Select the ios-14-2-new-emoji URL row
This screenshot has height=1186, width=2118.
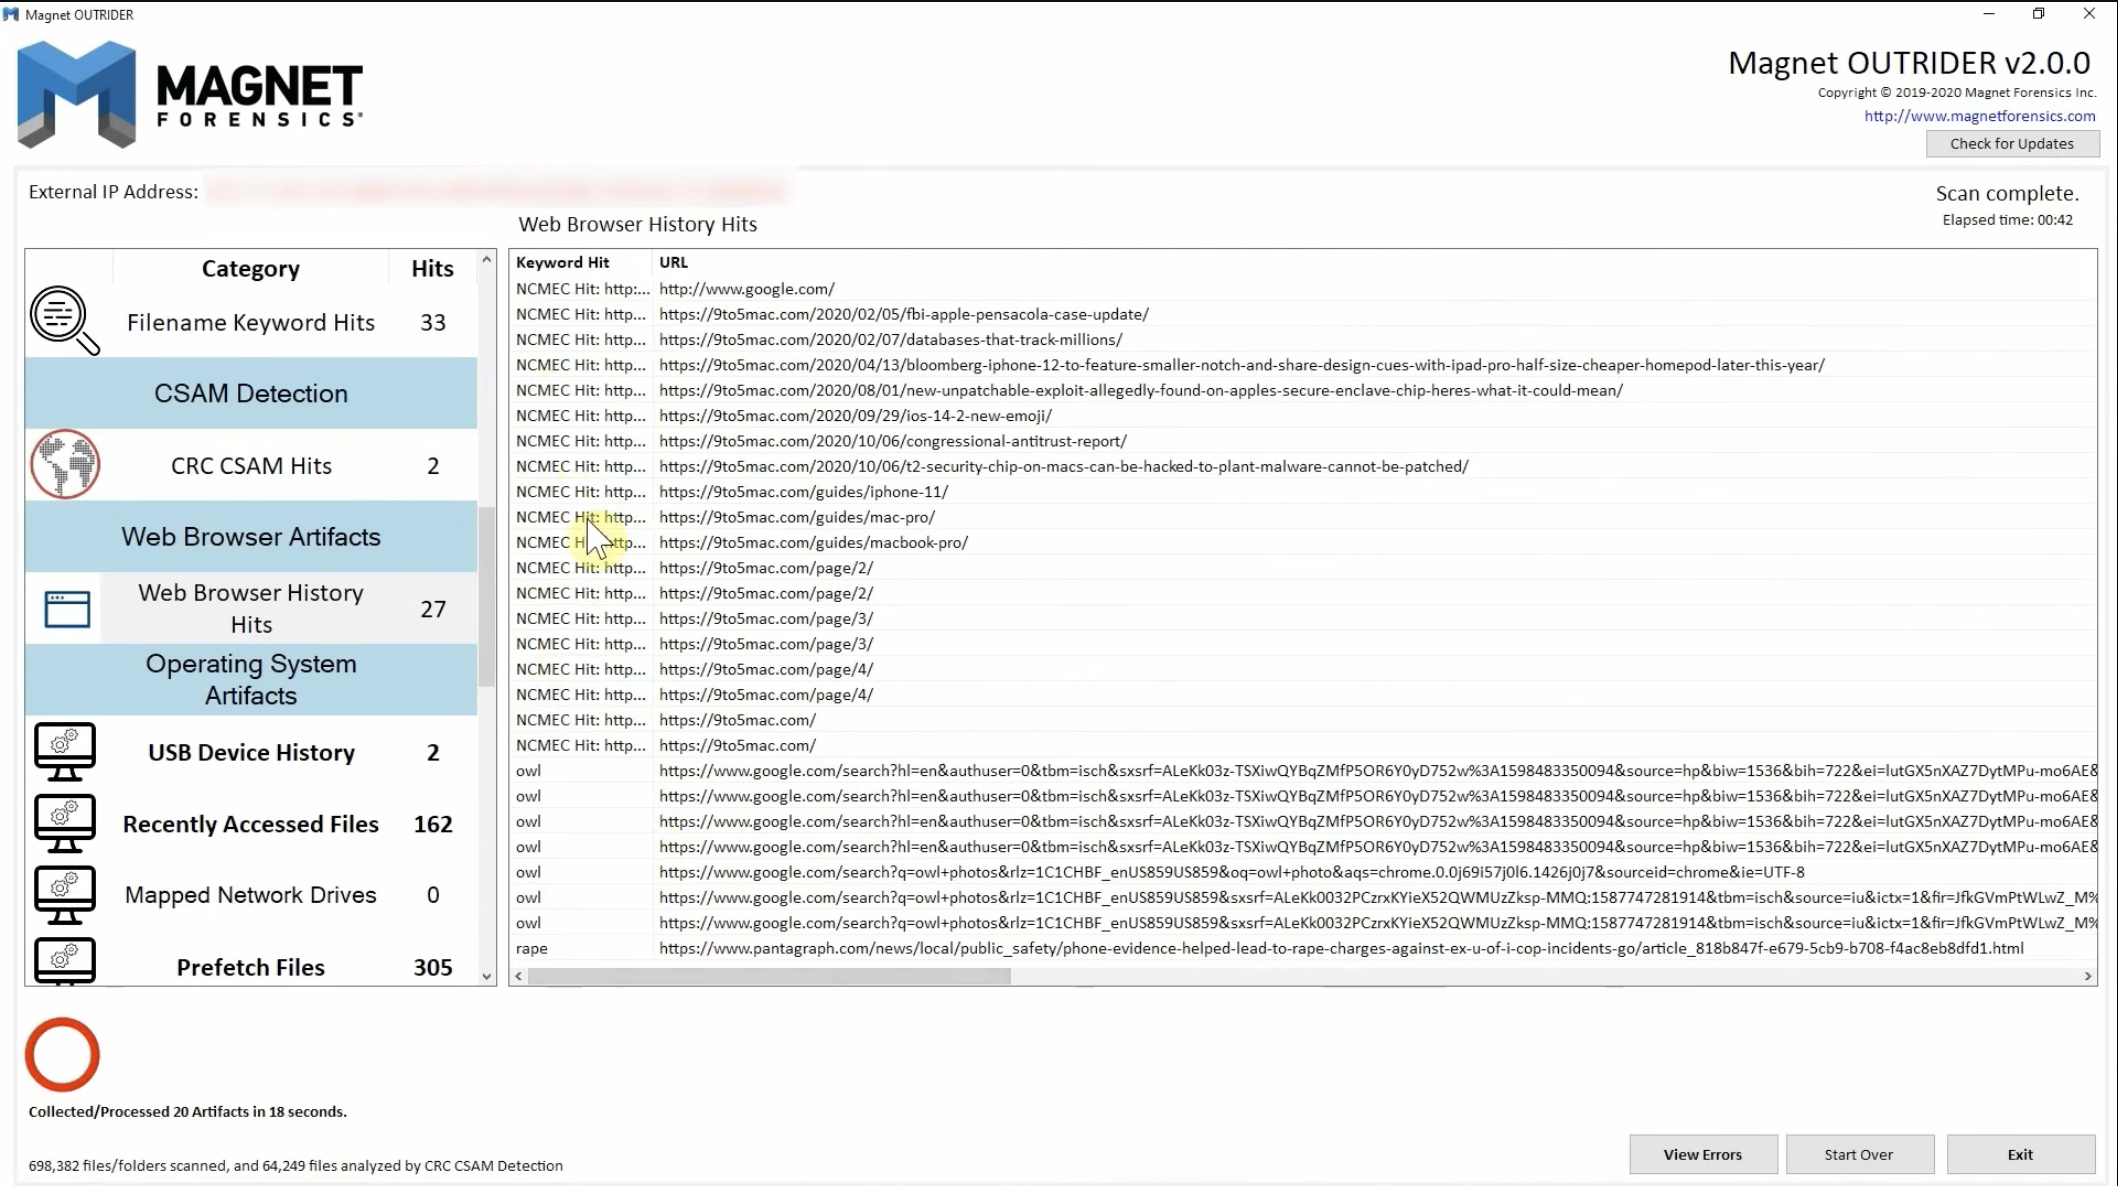click(1302, 416)
